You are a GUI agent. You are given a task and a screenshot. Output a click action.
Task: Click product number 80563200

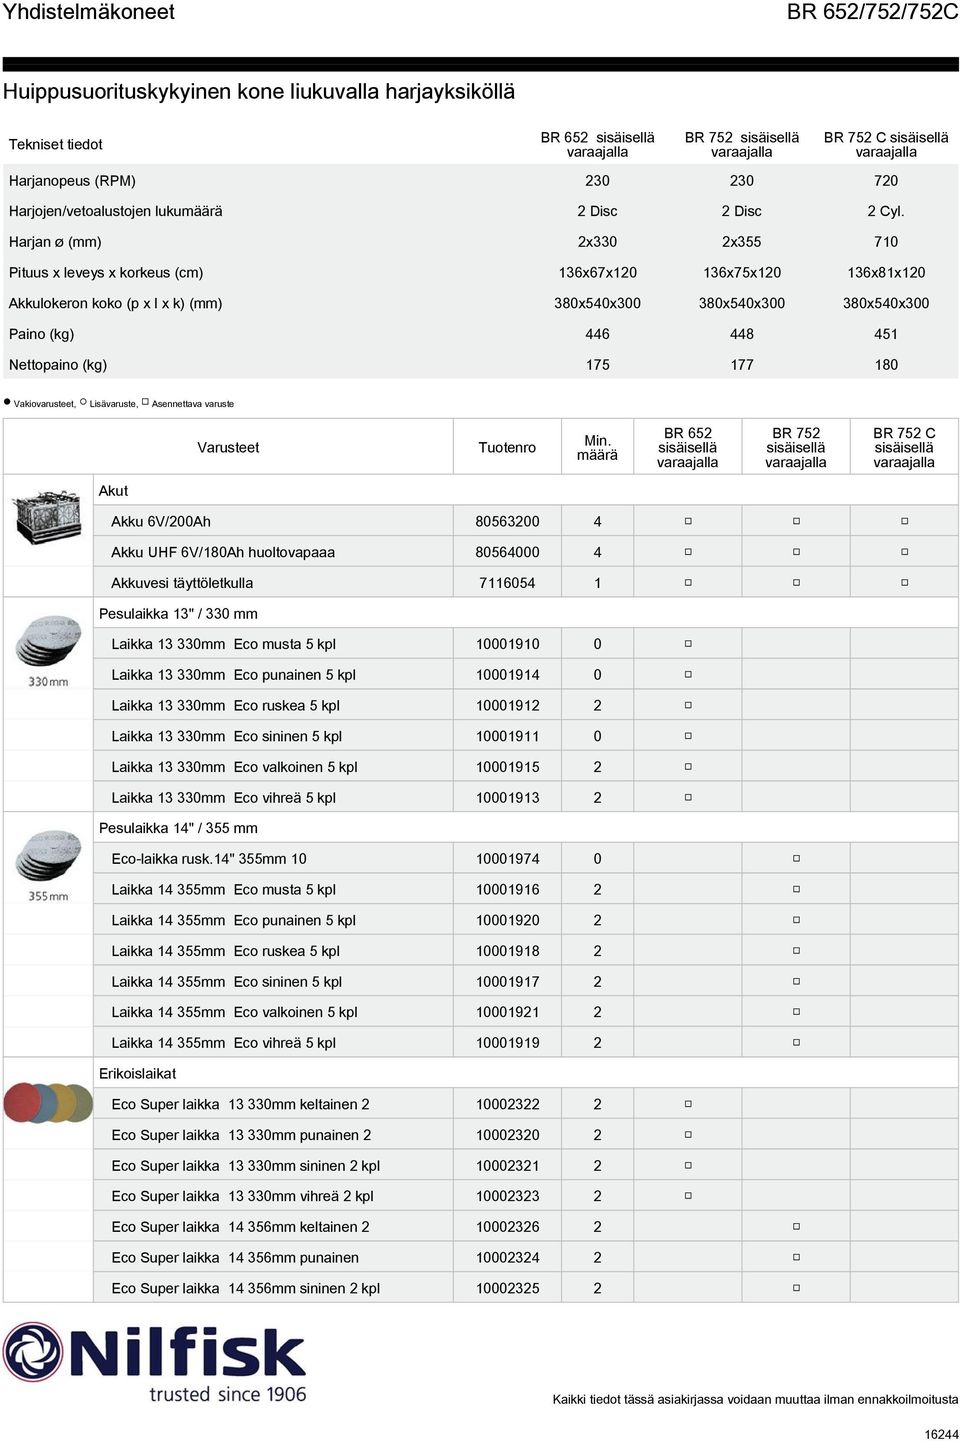(x=507, y=521)
